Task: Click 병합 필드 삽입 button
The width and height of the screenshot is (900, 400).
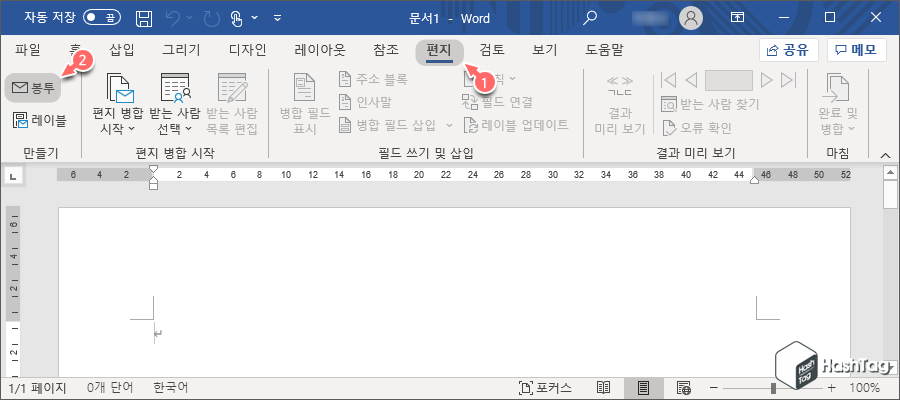Action: [x=388, y=125]
